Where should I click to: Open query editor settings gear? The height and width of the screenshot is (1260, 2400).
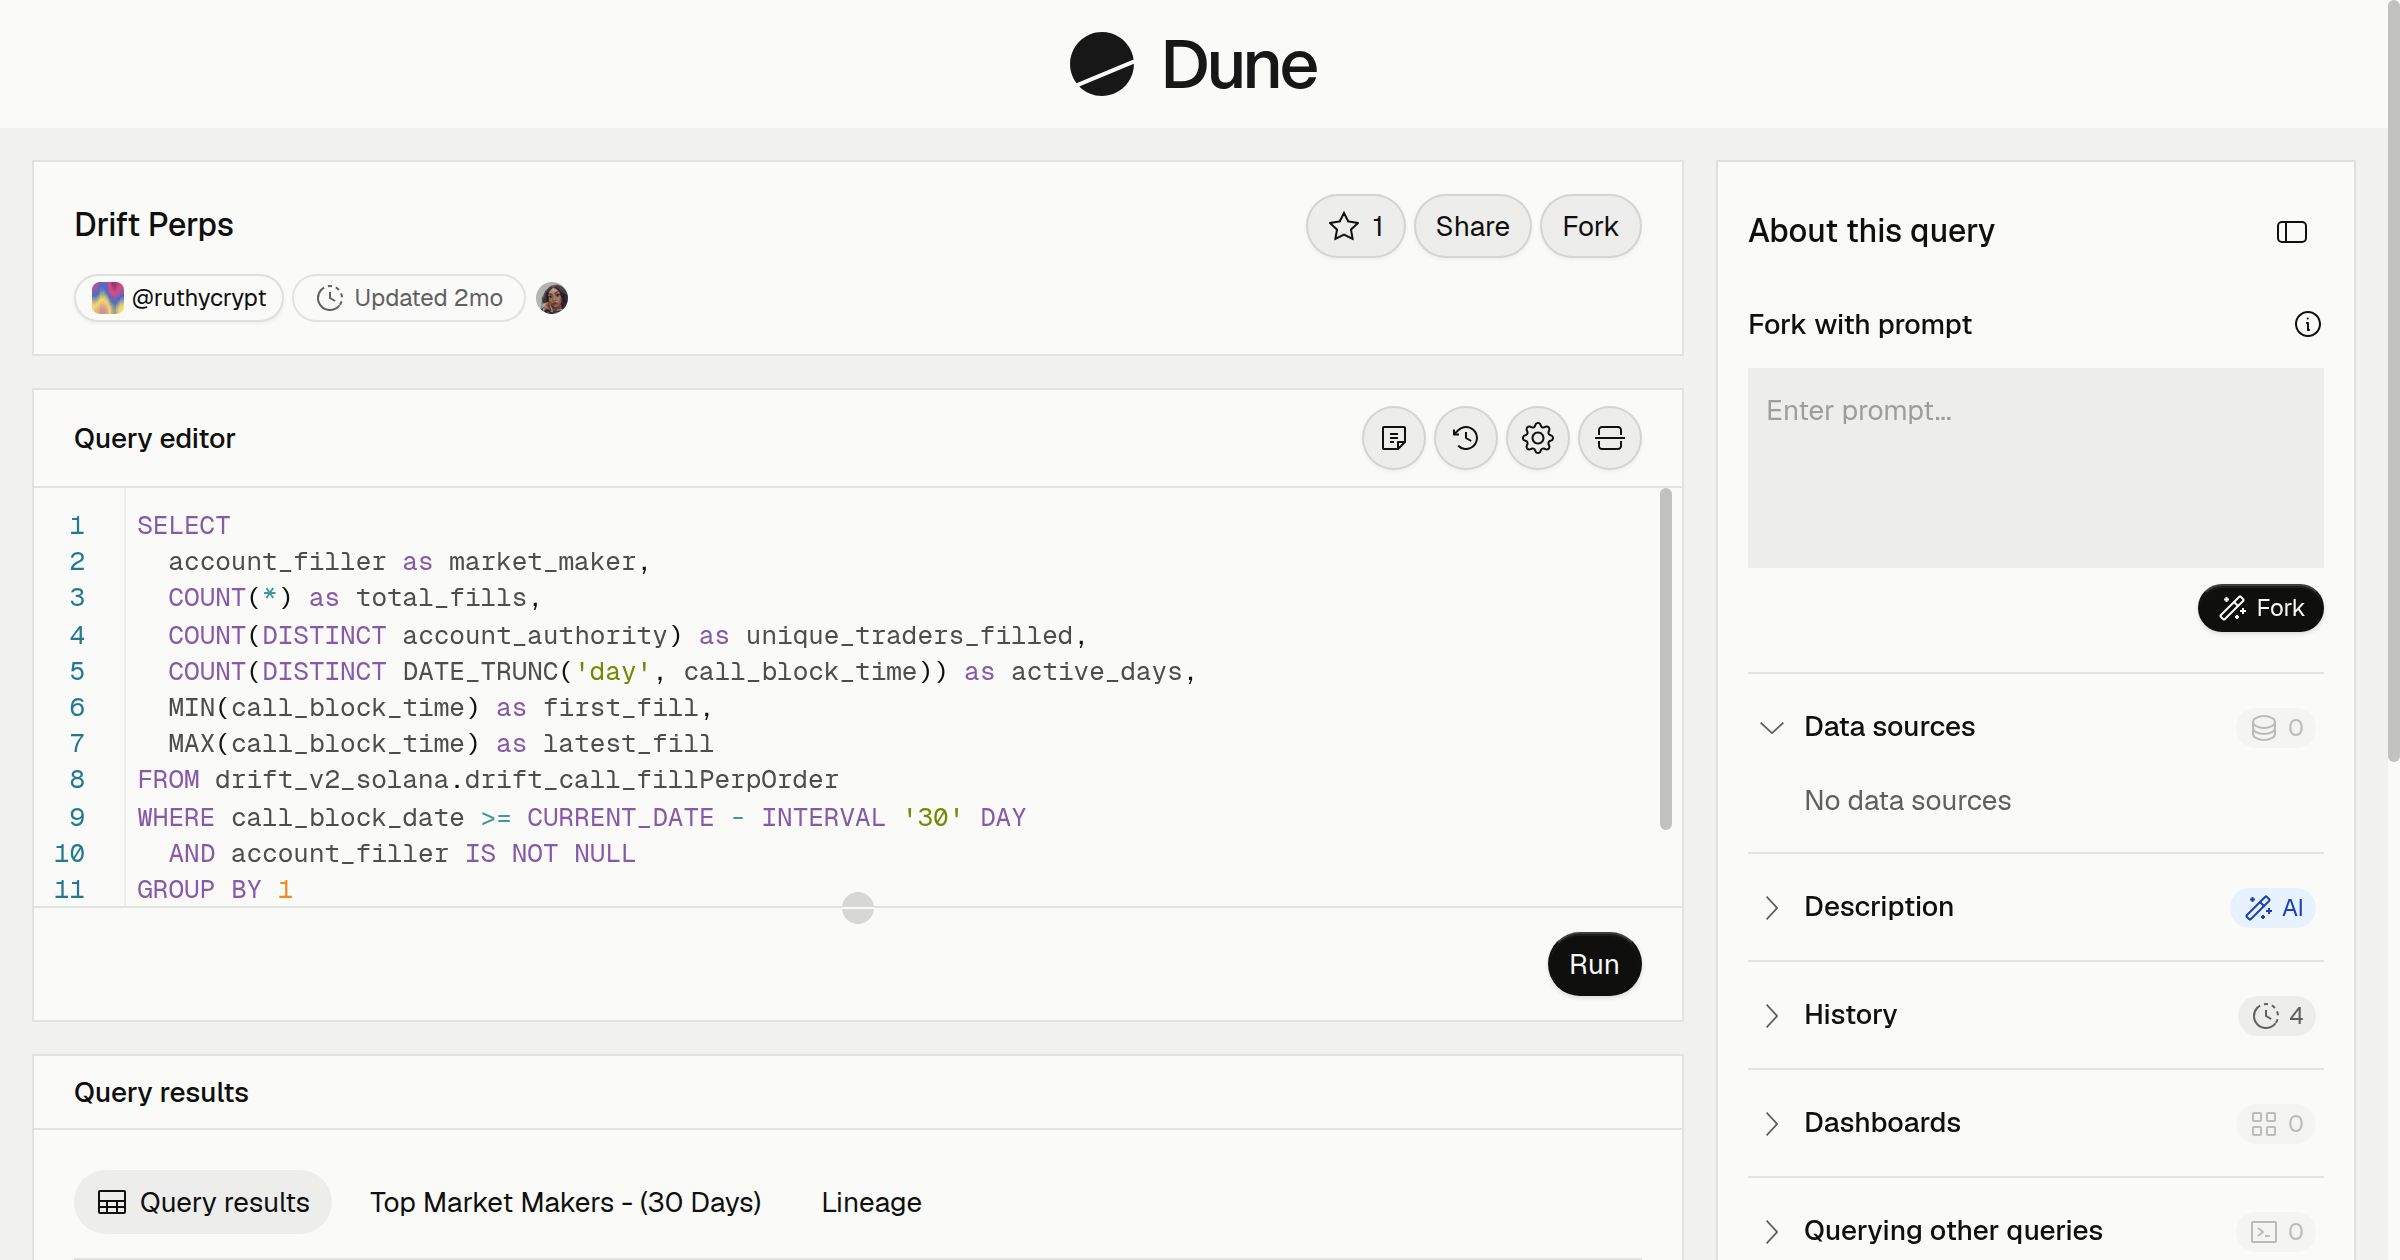pos(1537,438)
